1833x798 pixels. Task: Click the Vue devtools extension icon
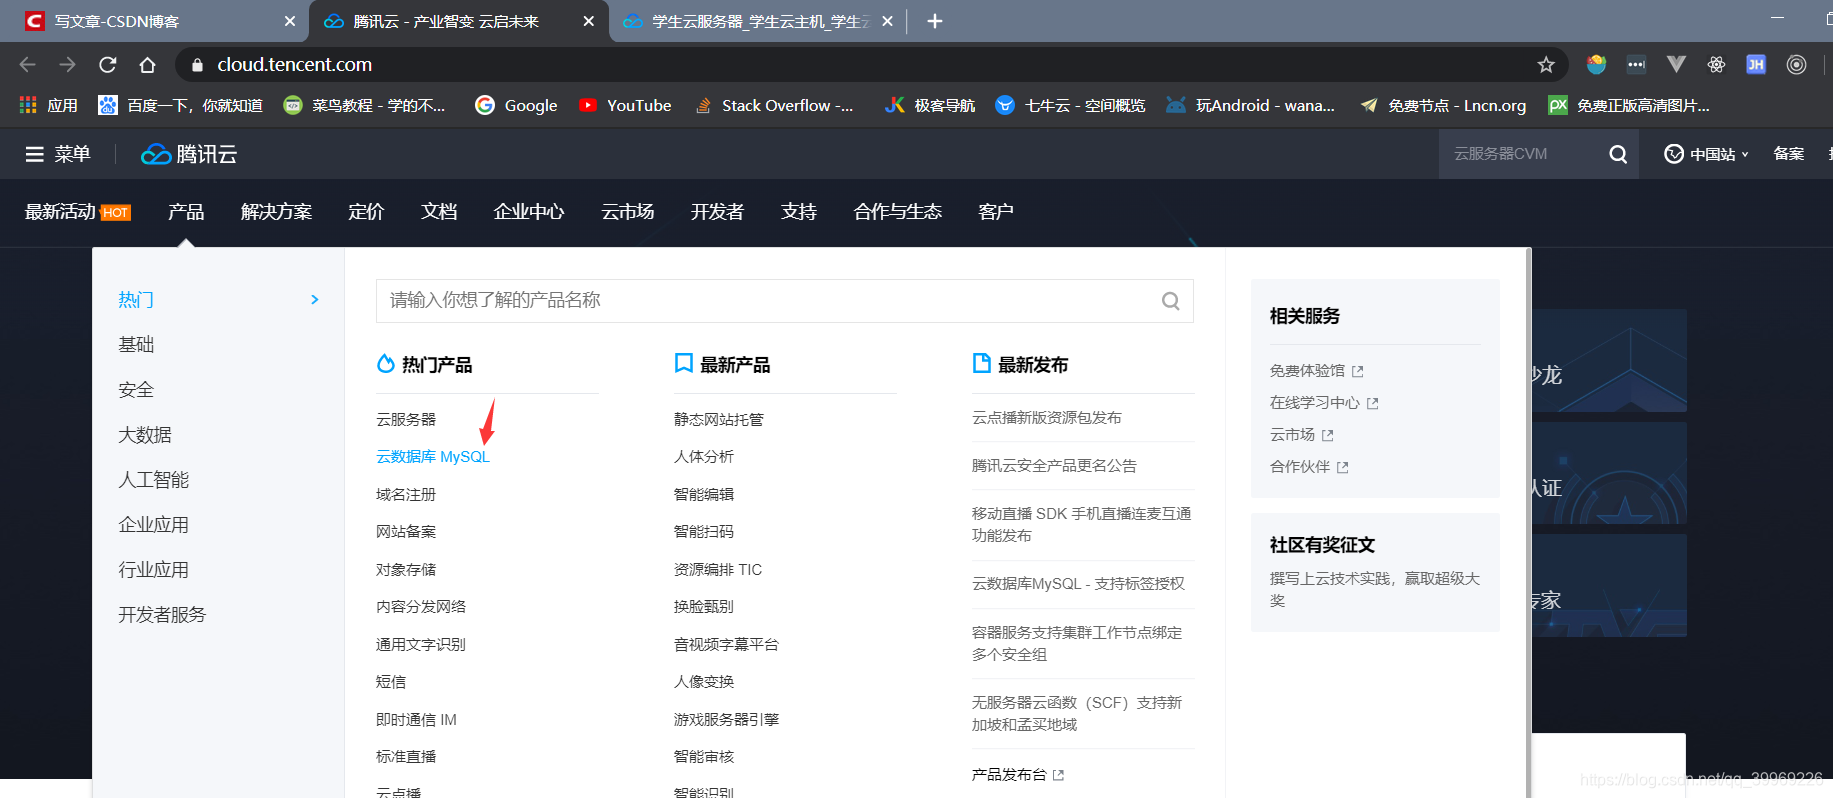(x=1676, y=64)
